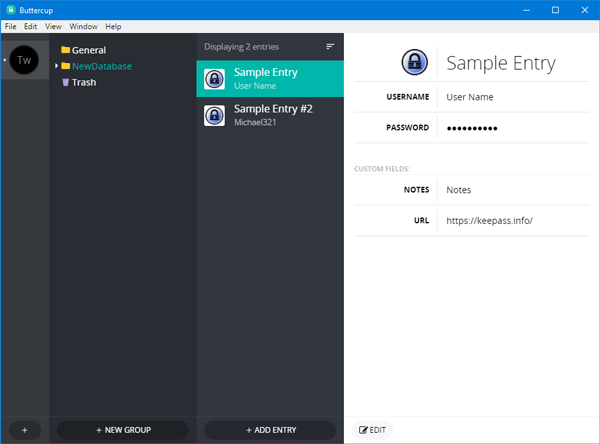The width and height of the screenshot is (600, 444).
Task: Click the EDIT button
Action: pos(372,430)
